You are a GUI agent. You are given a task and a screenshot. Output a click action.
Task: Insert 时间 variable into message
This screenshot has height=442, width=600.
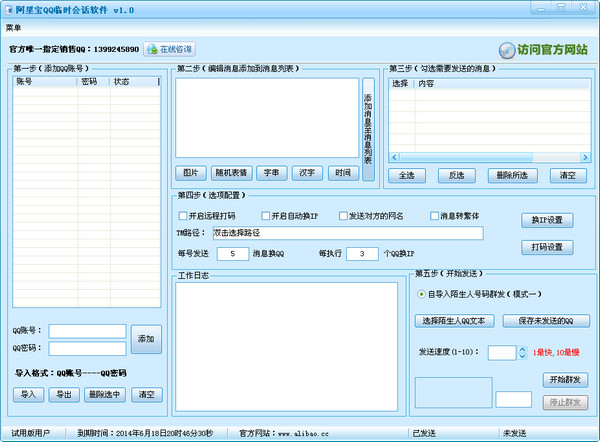tap(343, 173)
